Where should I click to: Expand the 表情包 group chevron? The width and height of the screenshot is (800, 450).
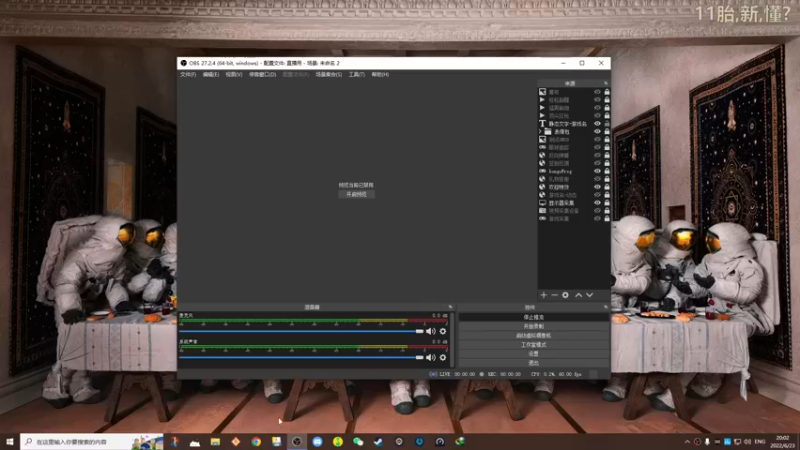540,132
